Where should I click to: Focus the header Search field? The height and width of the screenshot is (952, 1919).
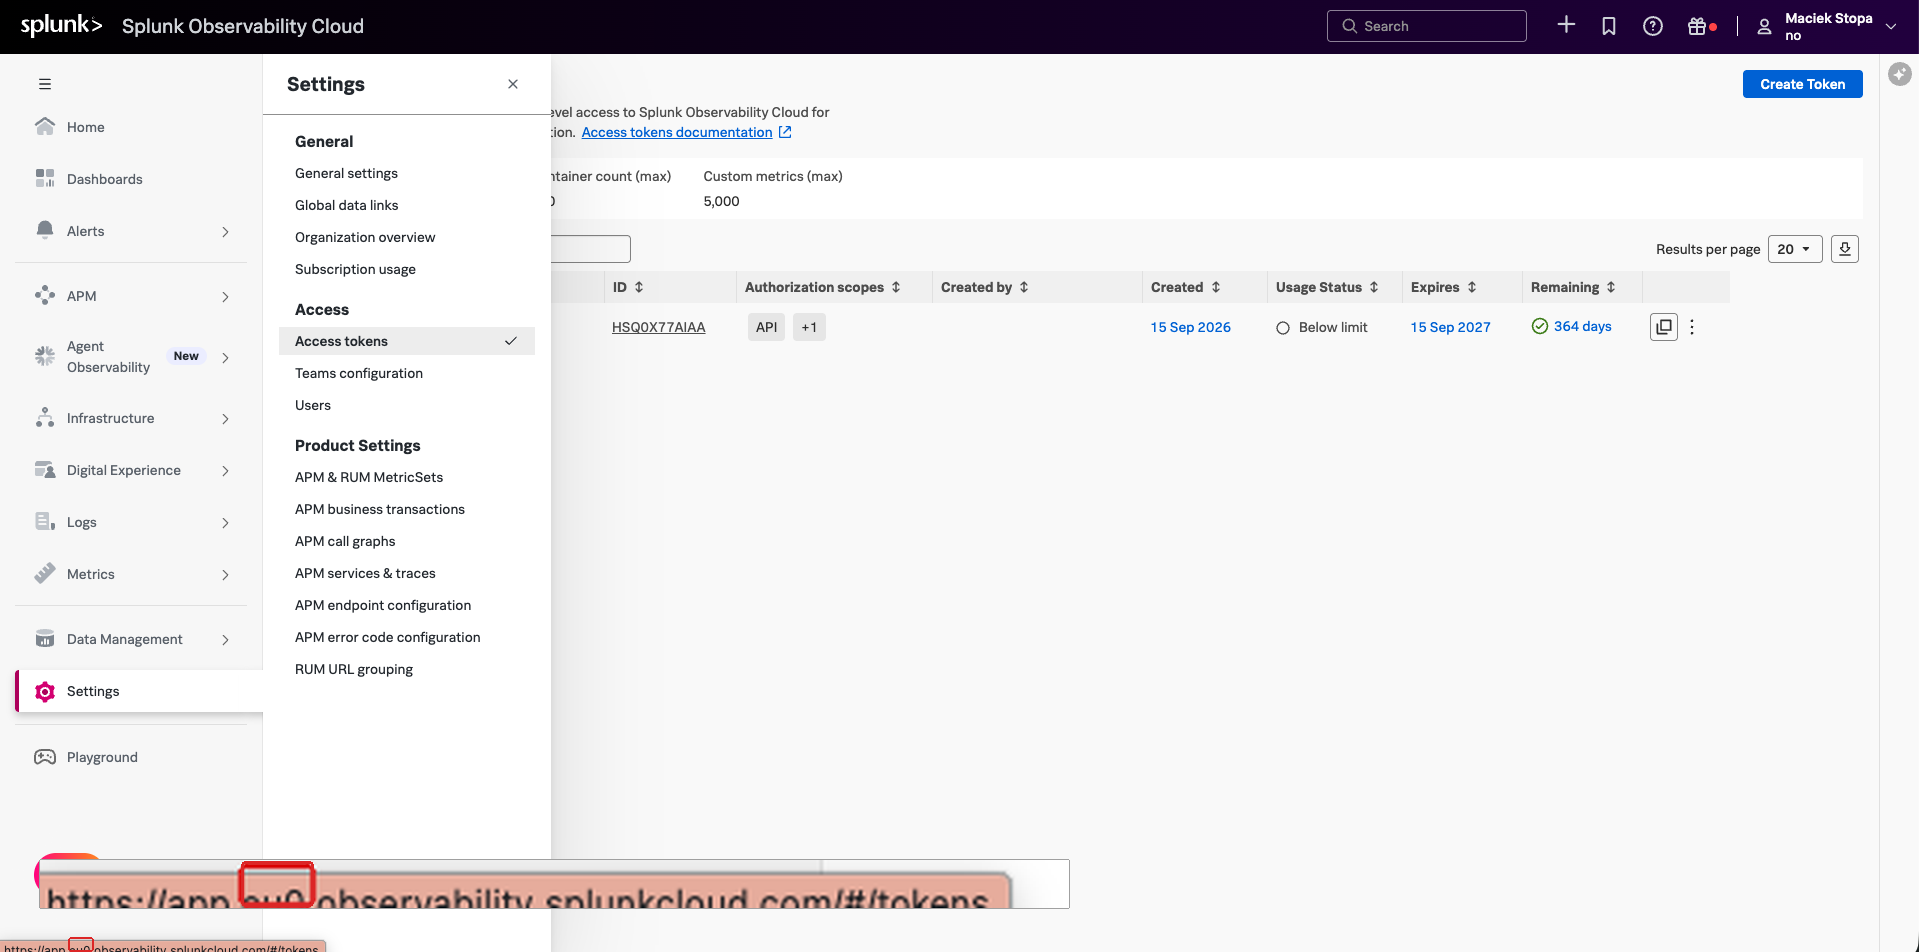(1427, 26)
